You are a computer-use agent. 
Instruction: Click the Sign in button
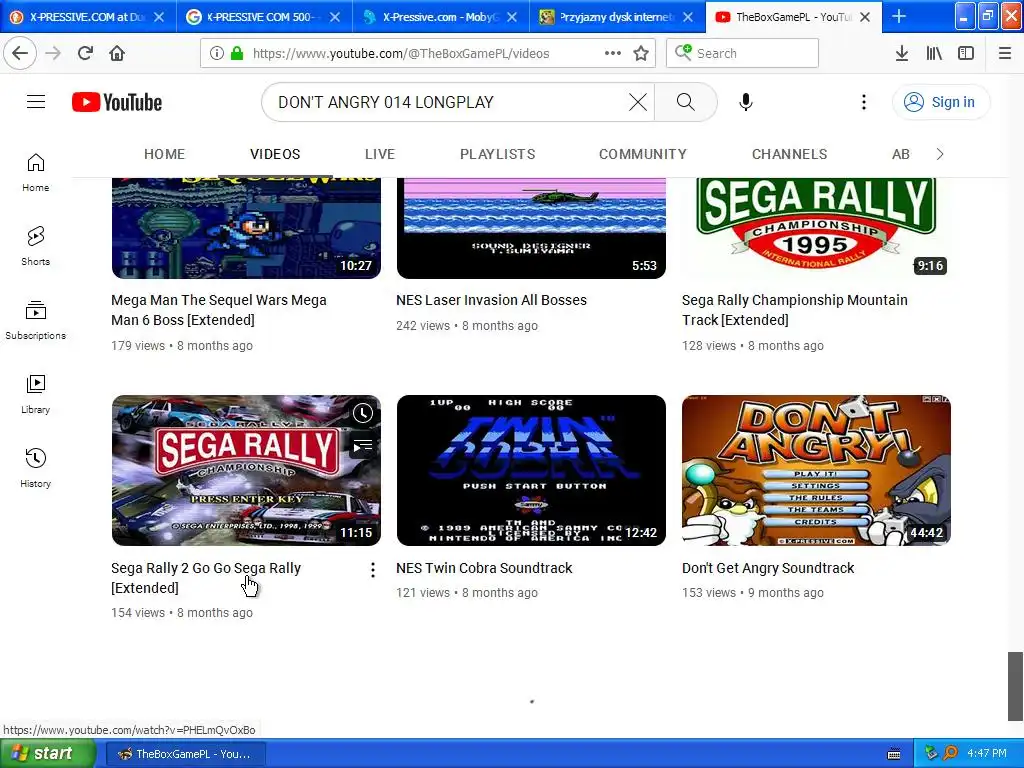point(940,102)
